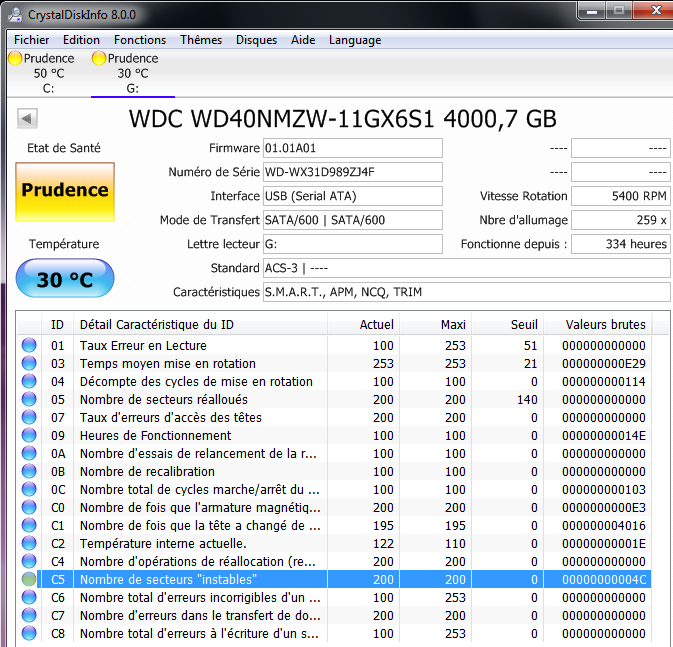This screenshot has width=673, height=647.
Task: Select row Taux Erreur en Lecture
Action: [x=334, y=345]
